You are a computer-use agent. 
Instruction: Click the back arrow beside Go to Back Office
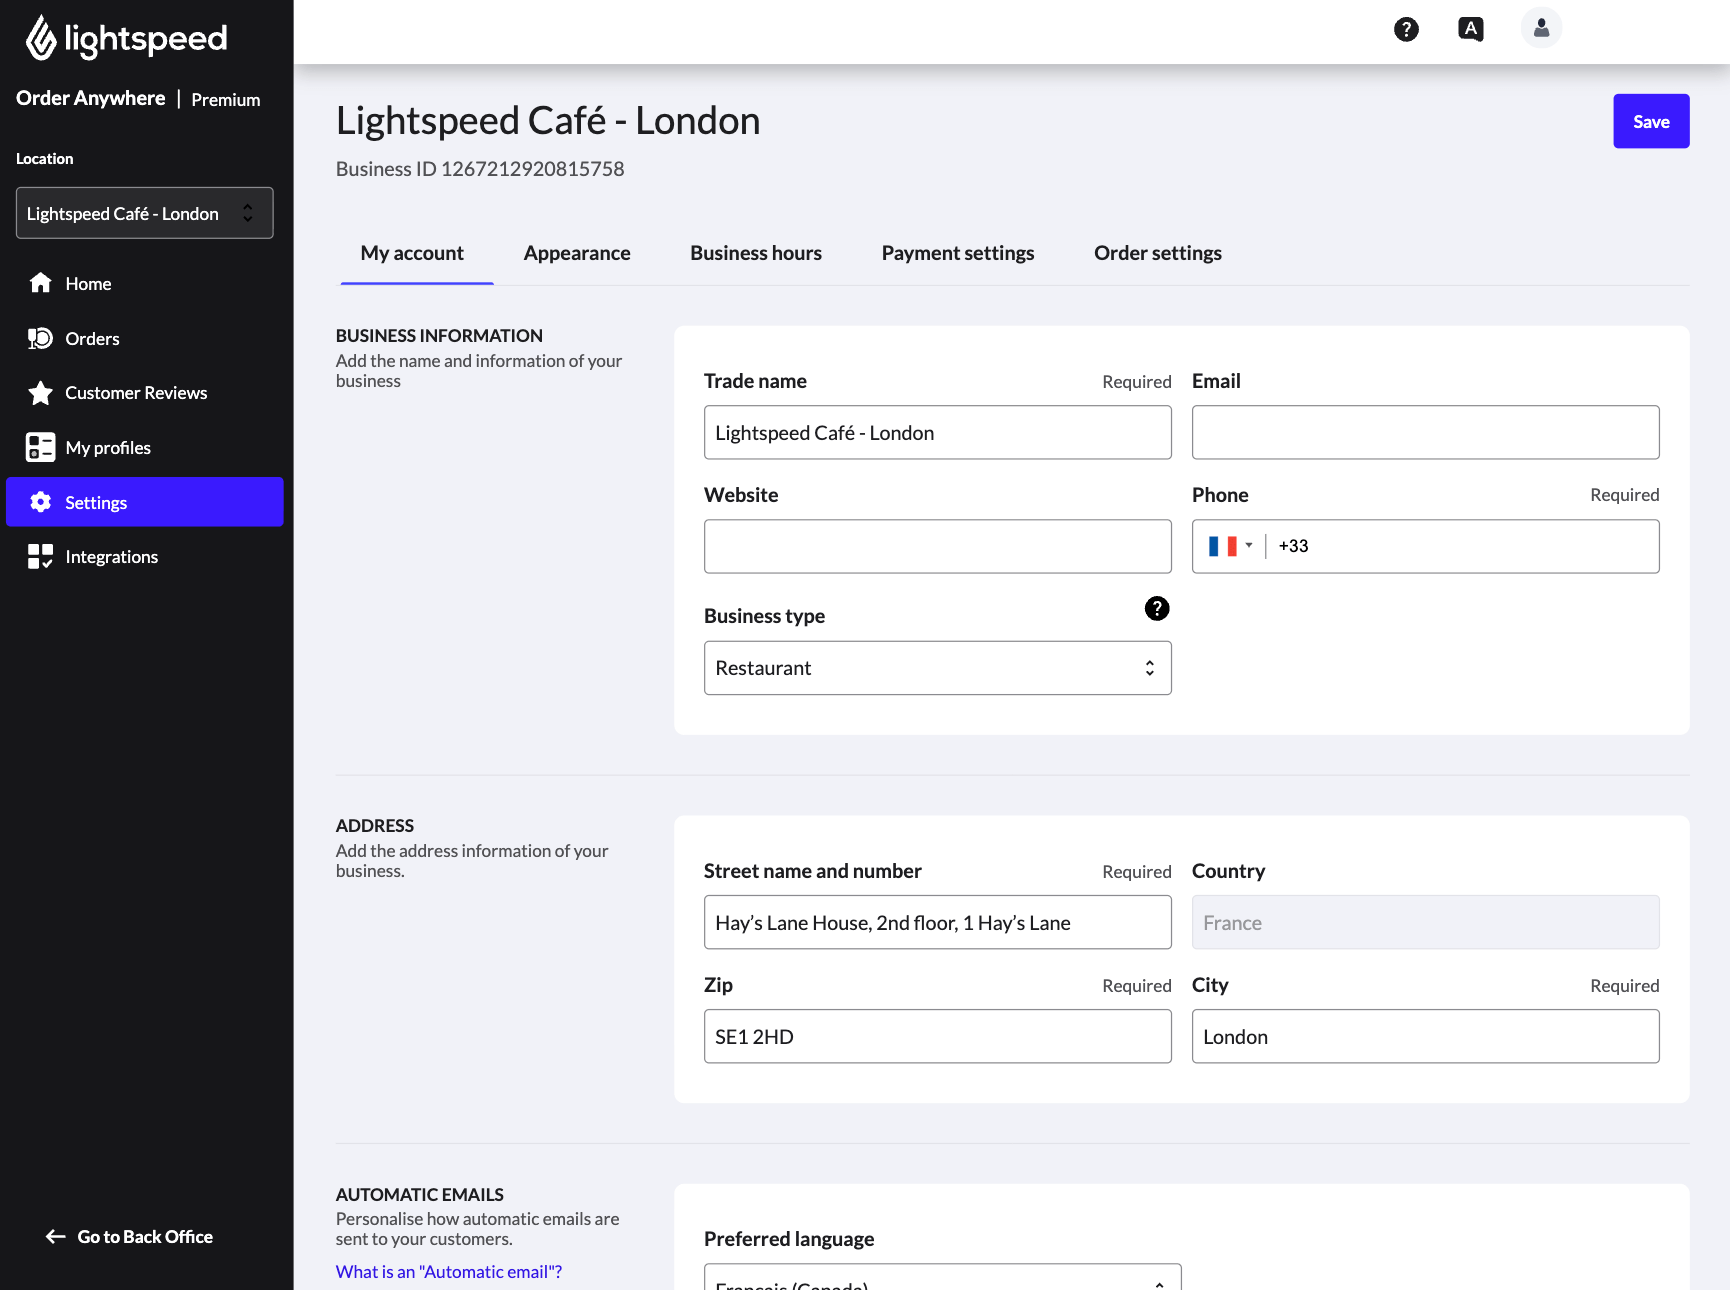[x=56, y=1237]
